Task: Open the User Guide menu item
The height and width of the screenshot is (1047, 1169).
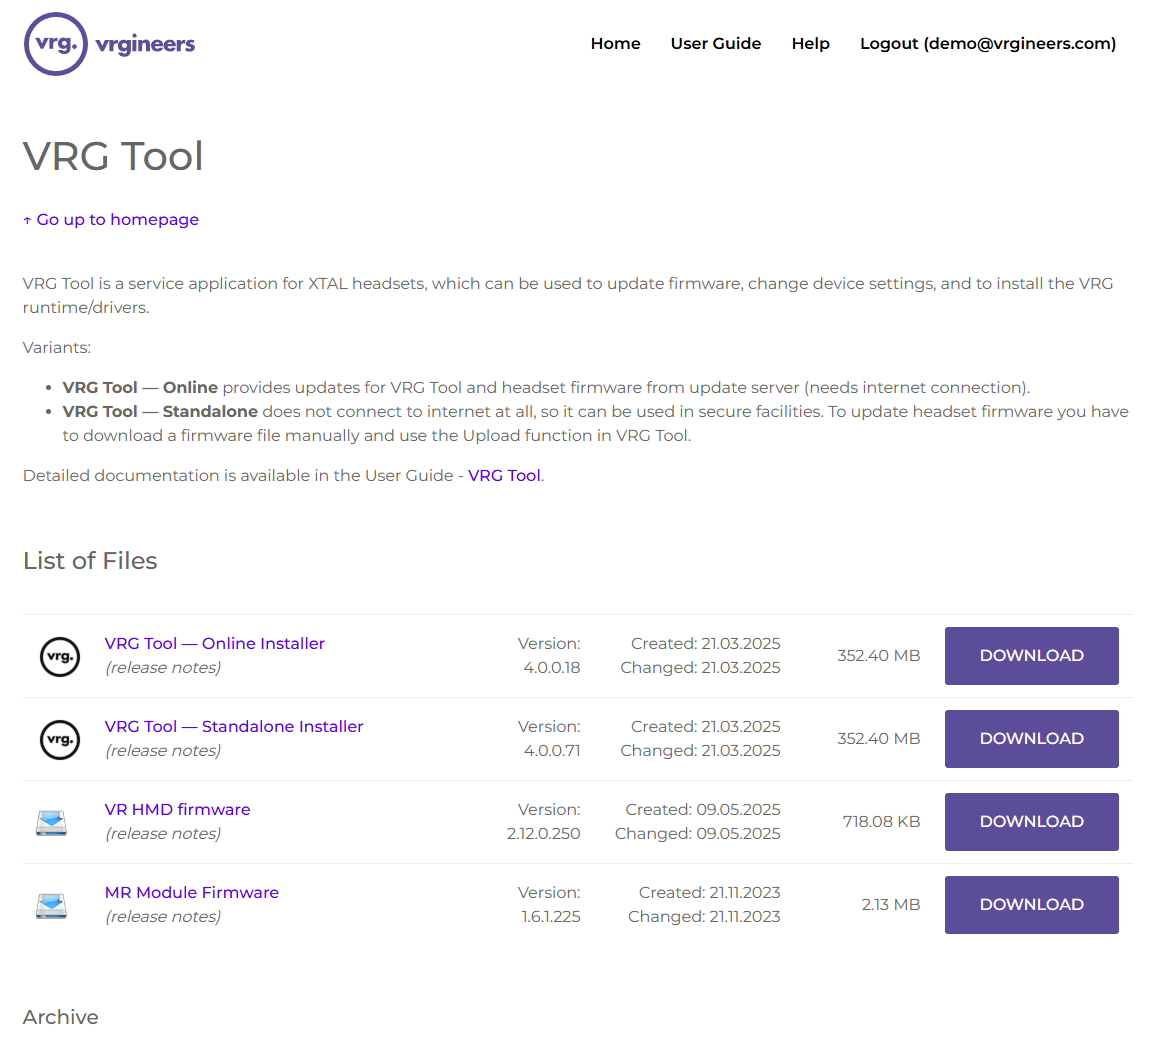Action: 716,44
